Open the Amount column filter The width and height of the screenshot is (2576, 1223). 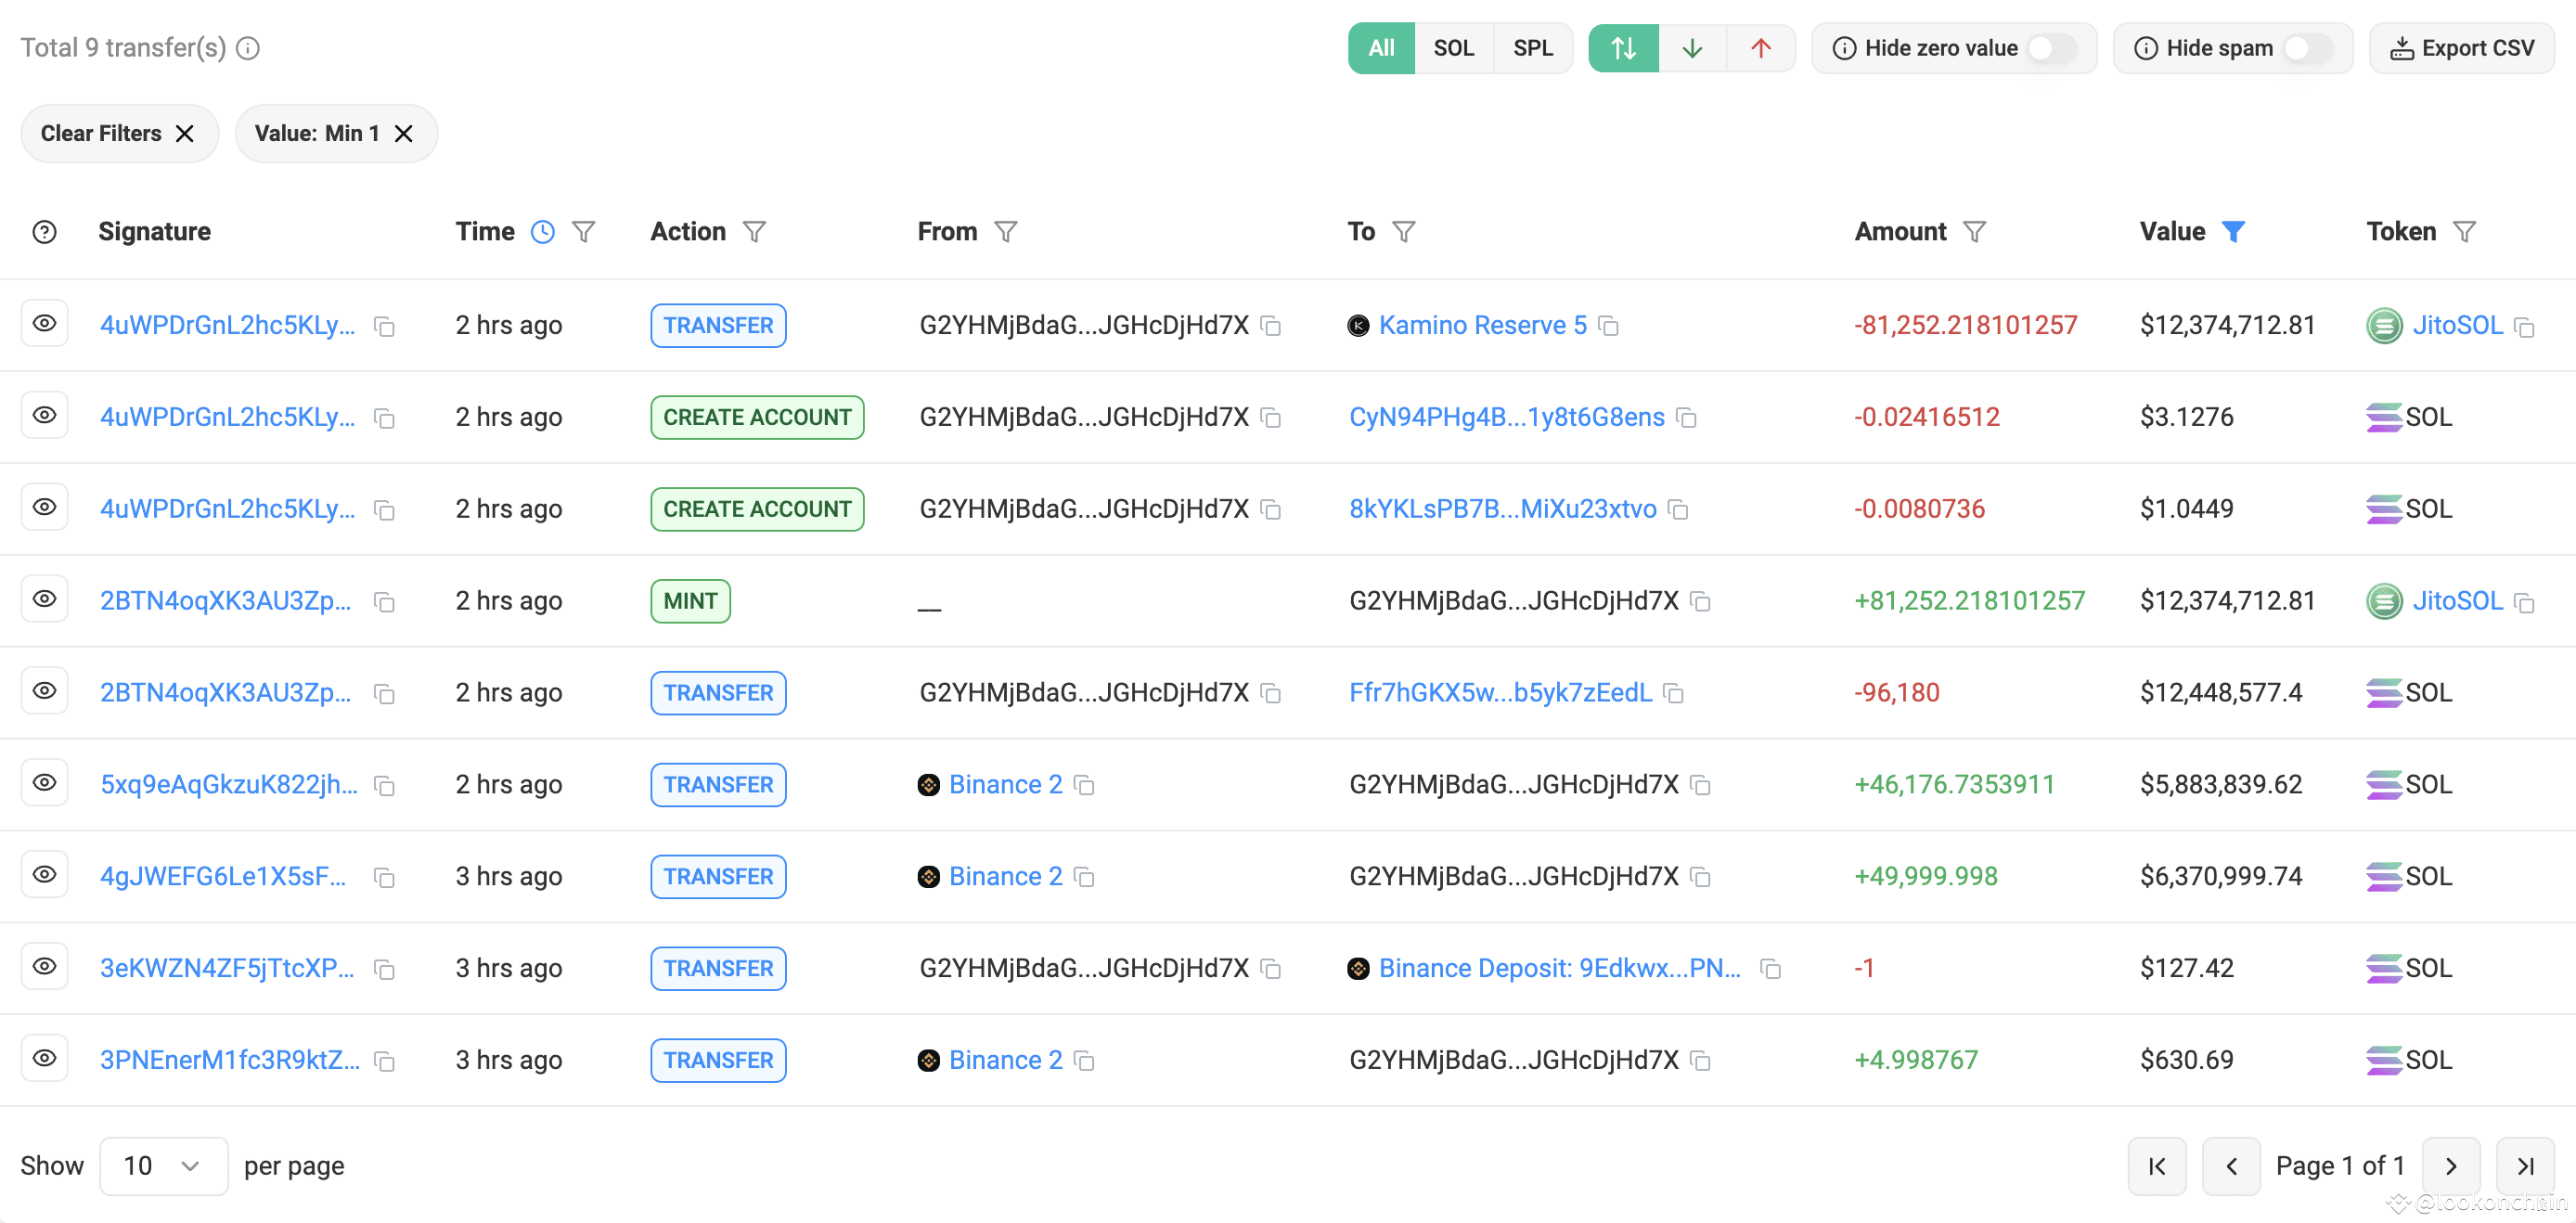tap(1974, 232)
